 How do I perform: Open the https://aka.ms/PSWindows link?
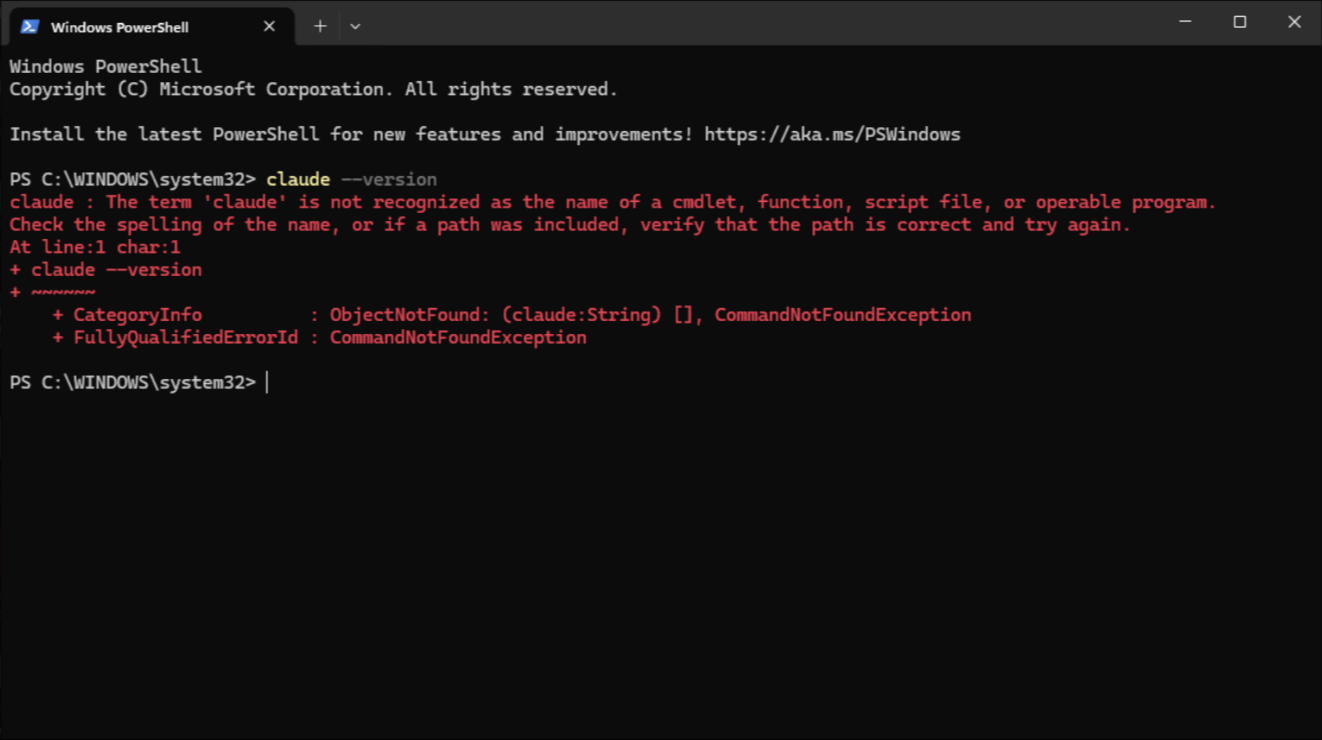832,134
